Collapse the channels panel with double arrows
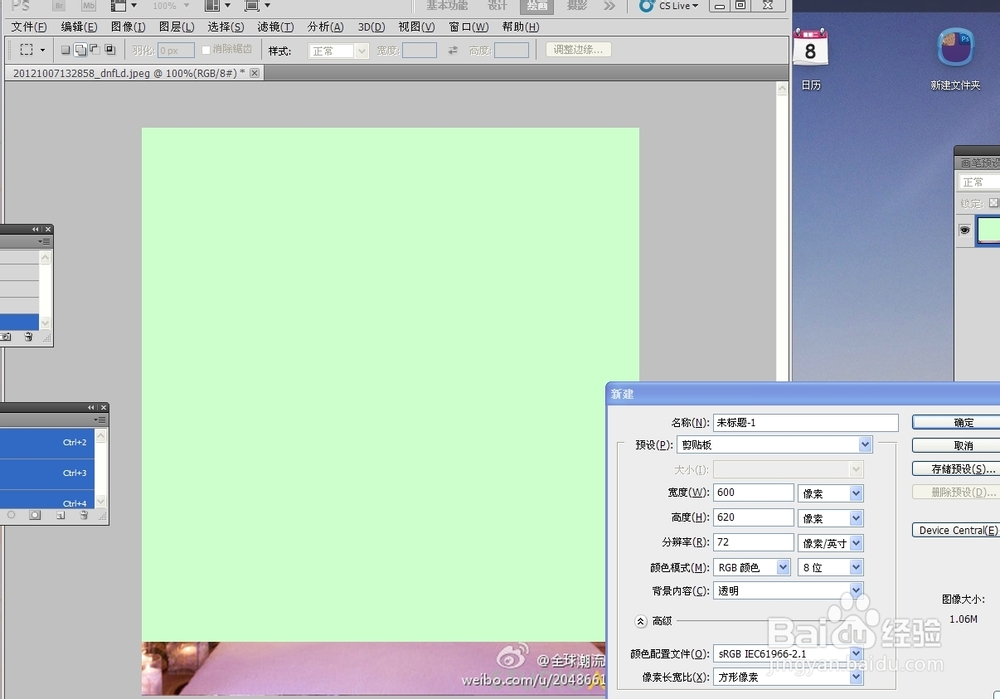 point(91,408)
